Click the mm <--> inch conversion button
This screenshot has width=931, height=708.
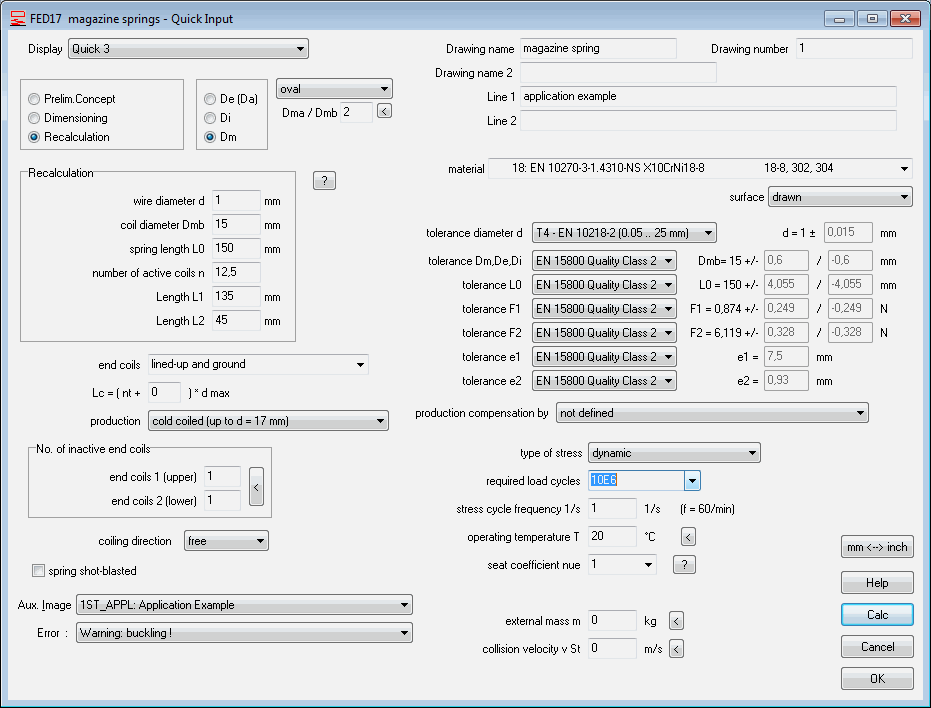[876, 547]
